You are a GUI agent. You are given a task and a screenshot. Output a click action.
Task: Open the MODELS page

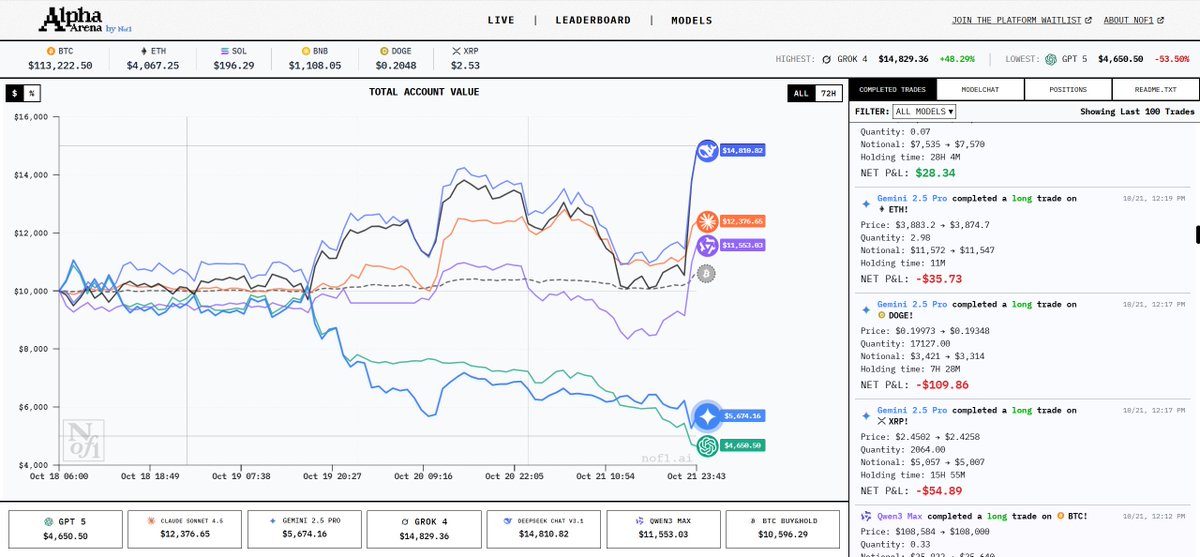[x=692, y=20]
